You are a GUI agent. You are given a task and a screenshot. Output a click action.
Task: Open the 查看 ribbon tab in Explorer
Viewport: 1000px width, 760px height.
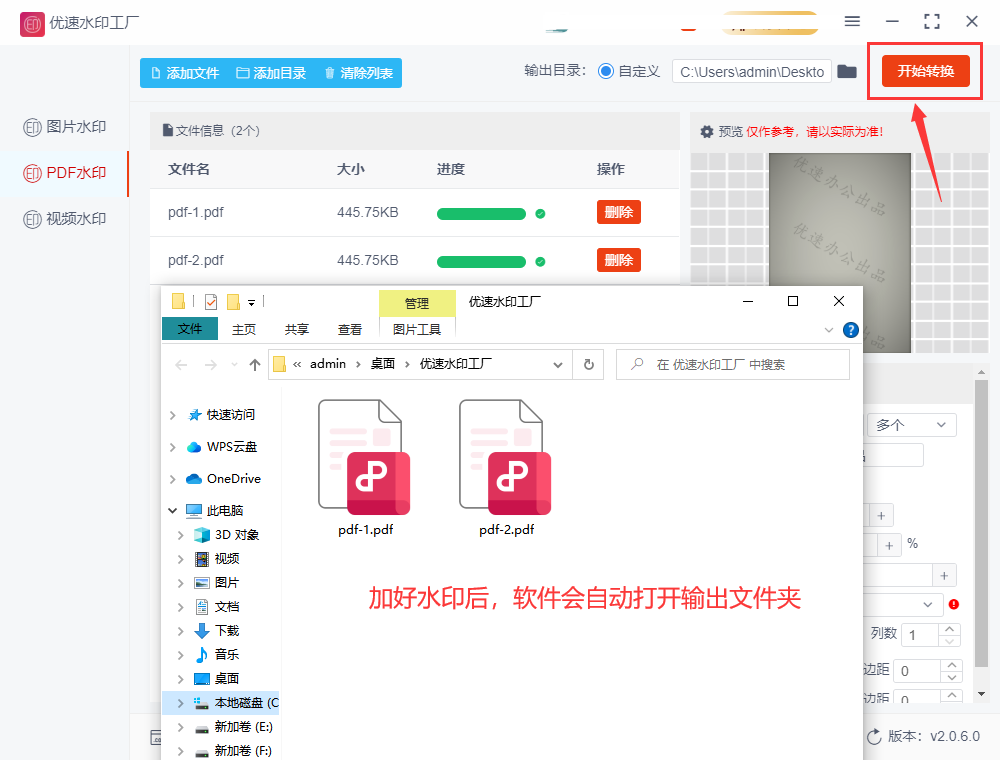349,330
